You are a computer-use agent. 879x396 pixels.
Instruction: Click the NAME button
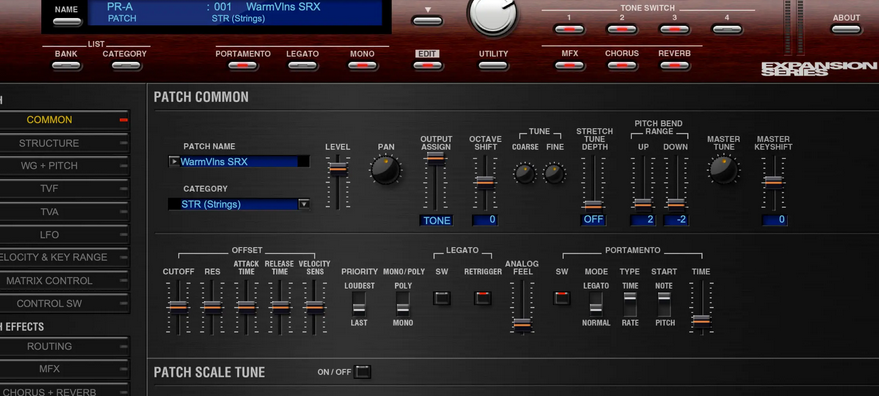click(66, 22)
